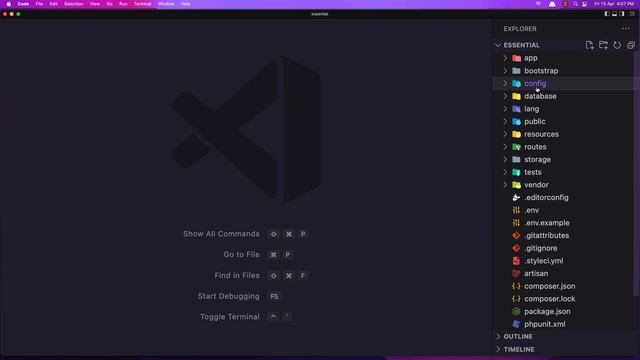The width and height of the screenshot is (640, 360).
Task: Click the Find in Files label
Action: (x=237, y=276)
